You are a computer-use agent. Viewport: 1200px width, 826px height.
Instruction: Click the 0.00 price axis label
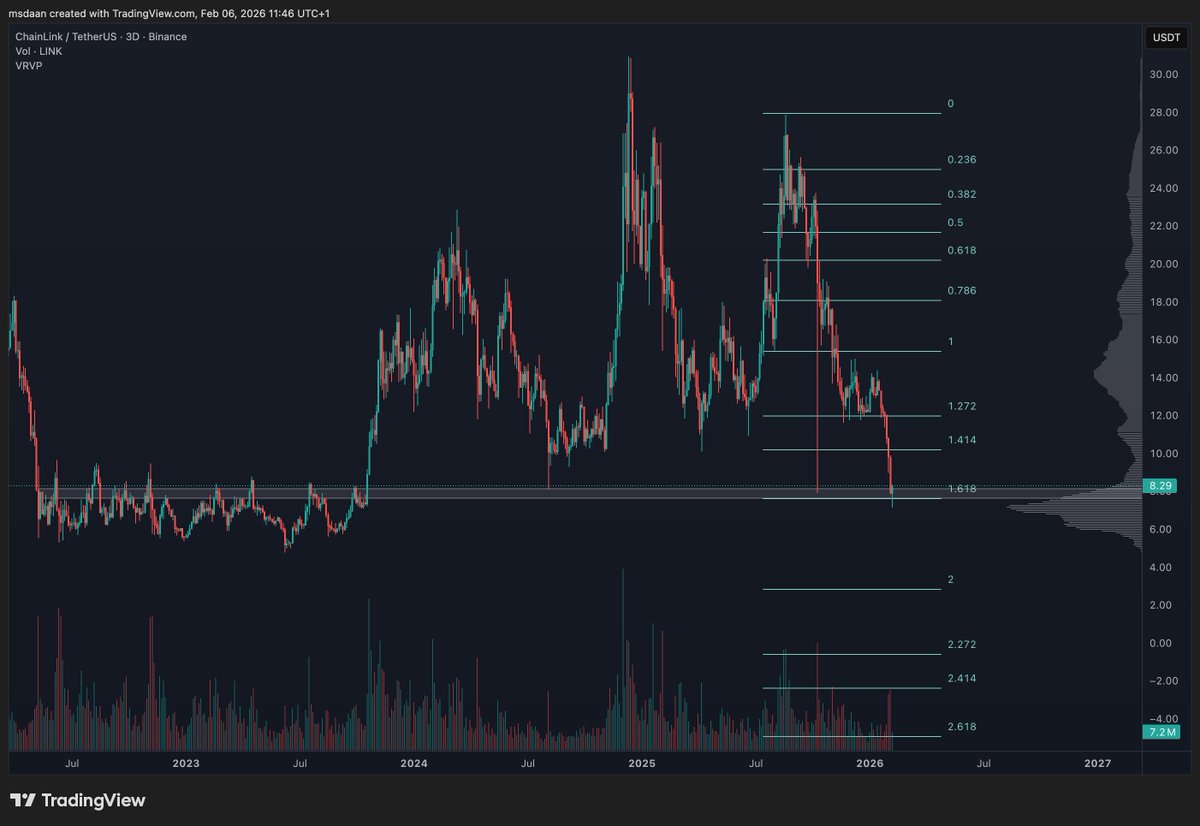(x=1161, y=643)
